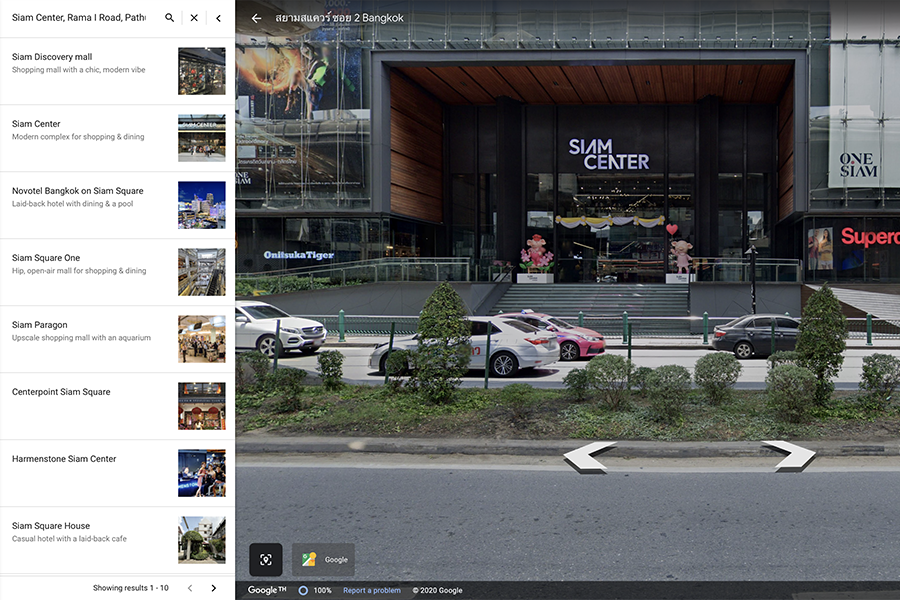
Task: Click the Google logo in footer
Action: tap(266, 590)
